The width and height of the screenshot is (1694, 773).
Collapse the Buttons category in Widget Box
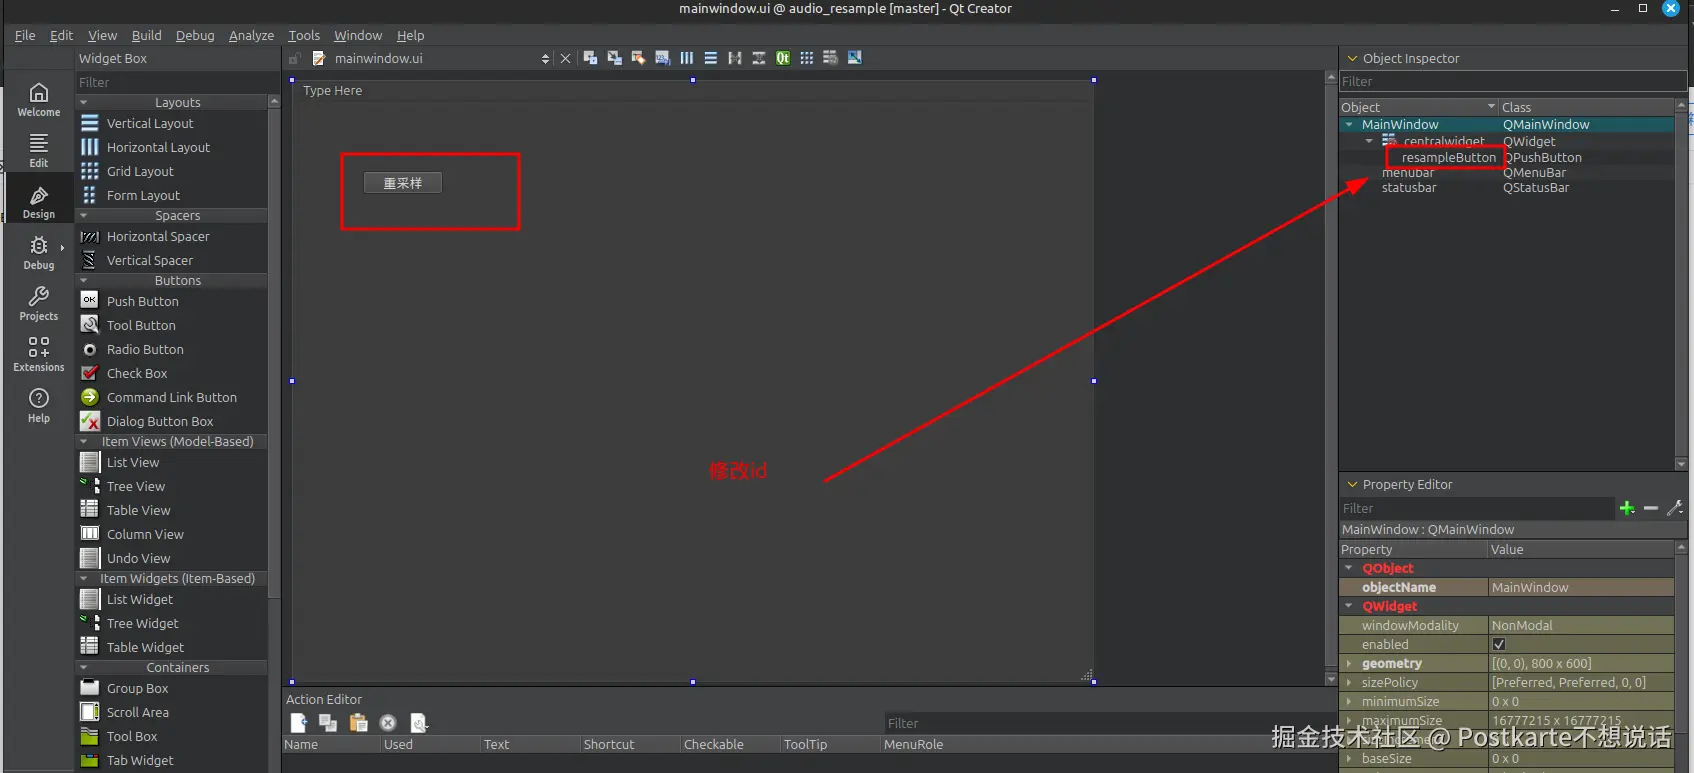tap(84, 281)
